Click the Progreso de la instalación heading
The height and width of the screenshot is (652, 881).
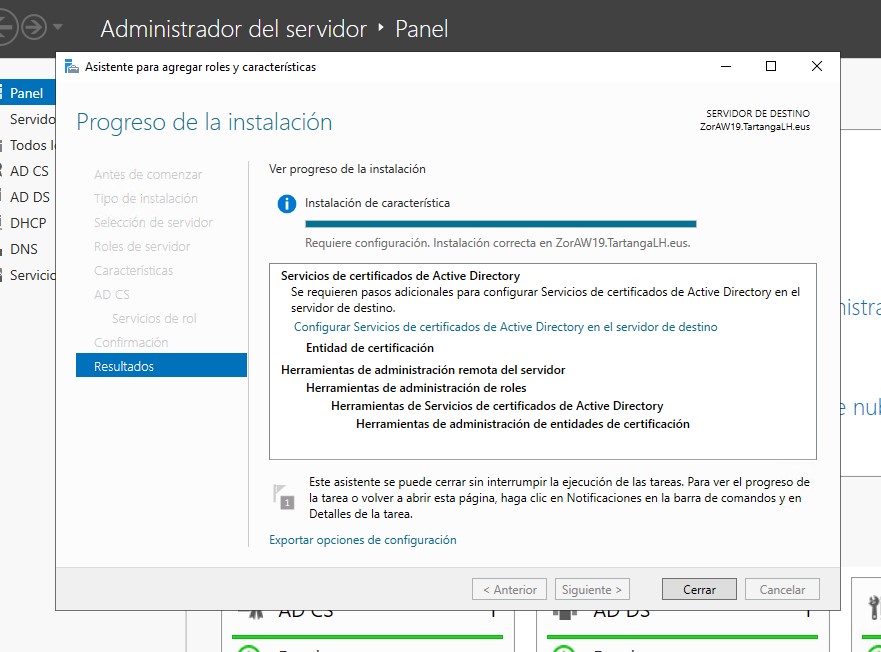[x=204, y=122]
